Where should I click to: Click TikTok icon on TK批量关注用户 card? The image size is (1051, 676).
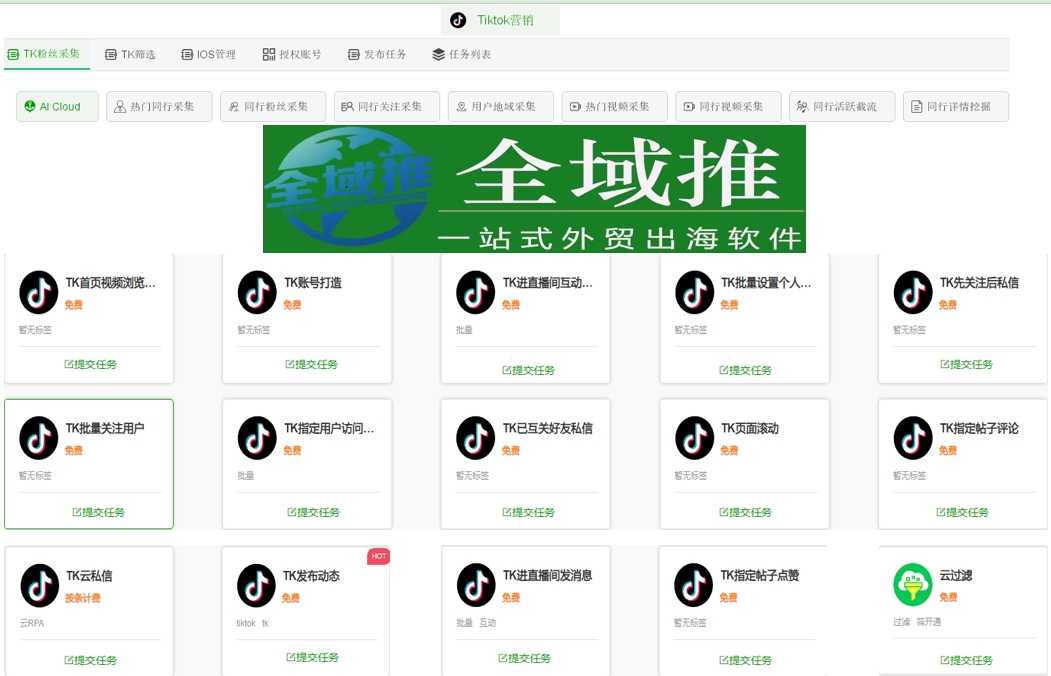[x=39, y=438]
